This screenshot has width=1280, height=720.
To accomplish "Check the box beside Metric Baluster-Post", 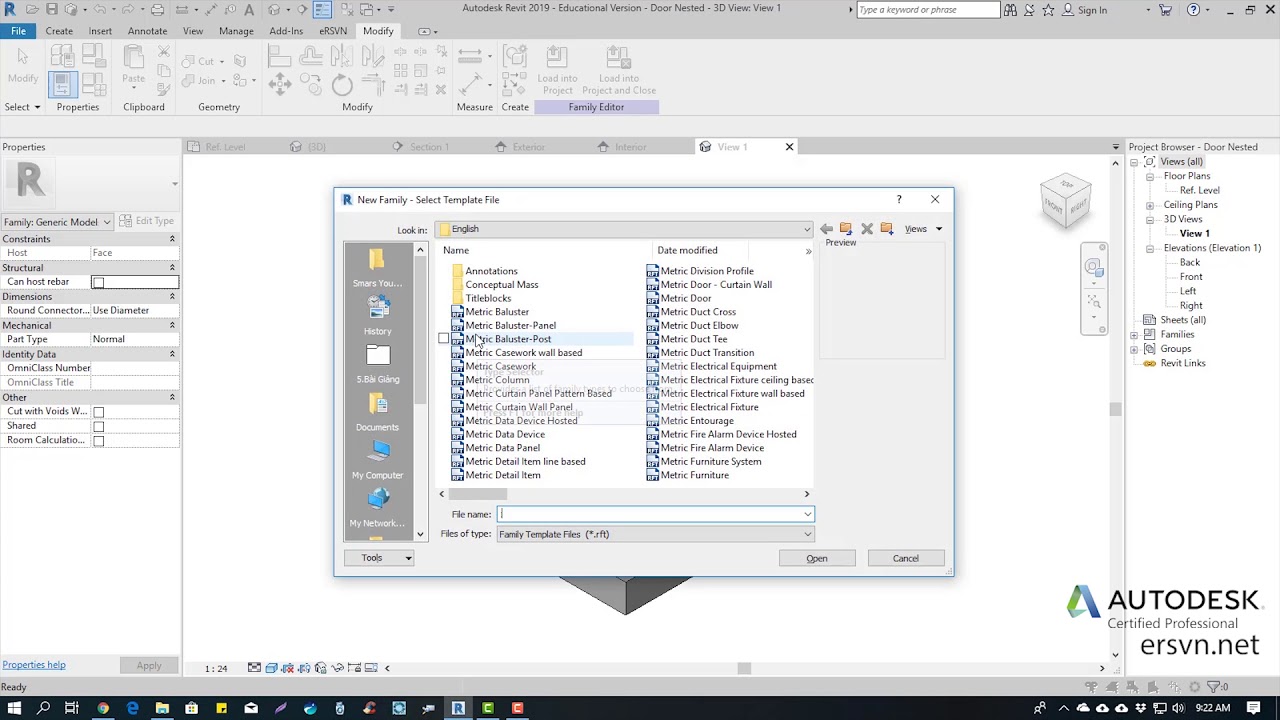I will pos(444,339).
